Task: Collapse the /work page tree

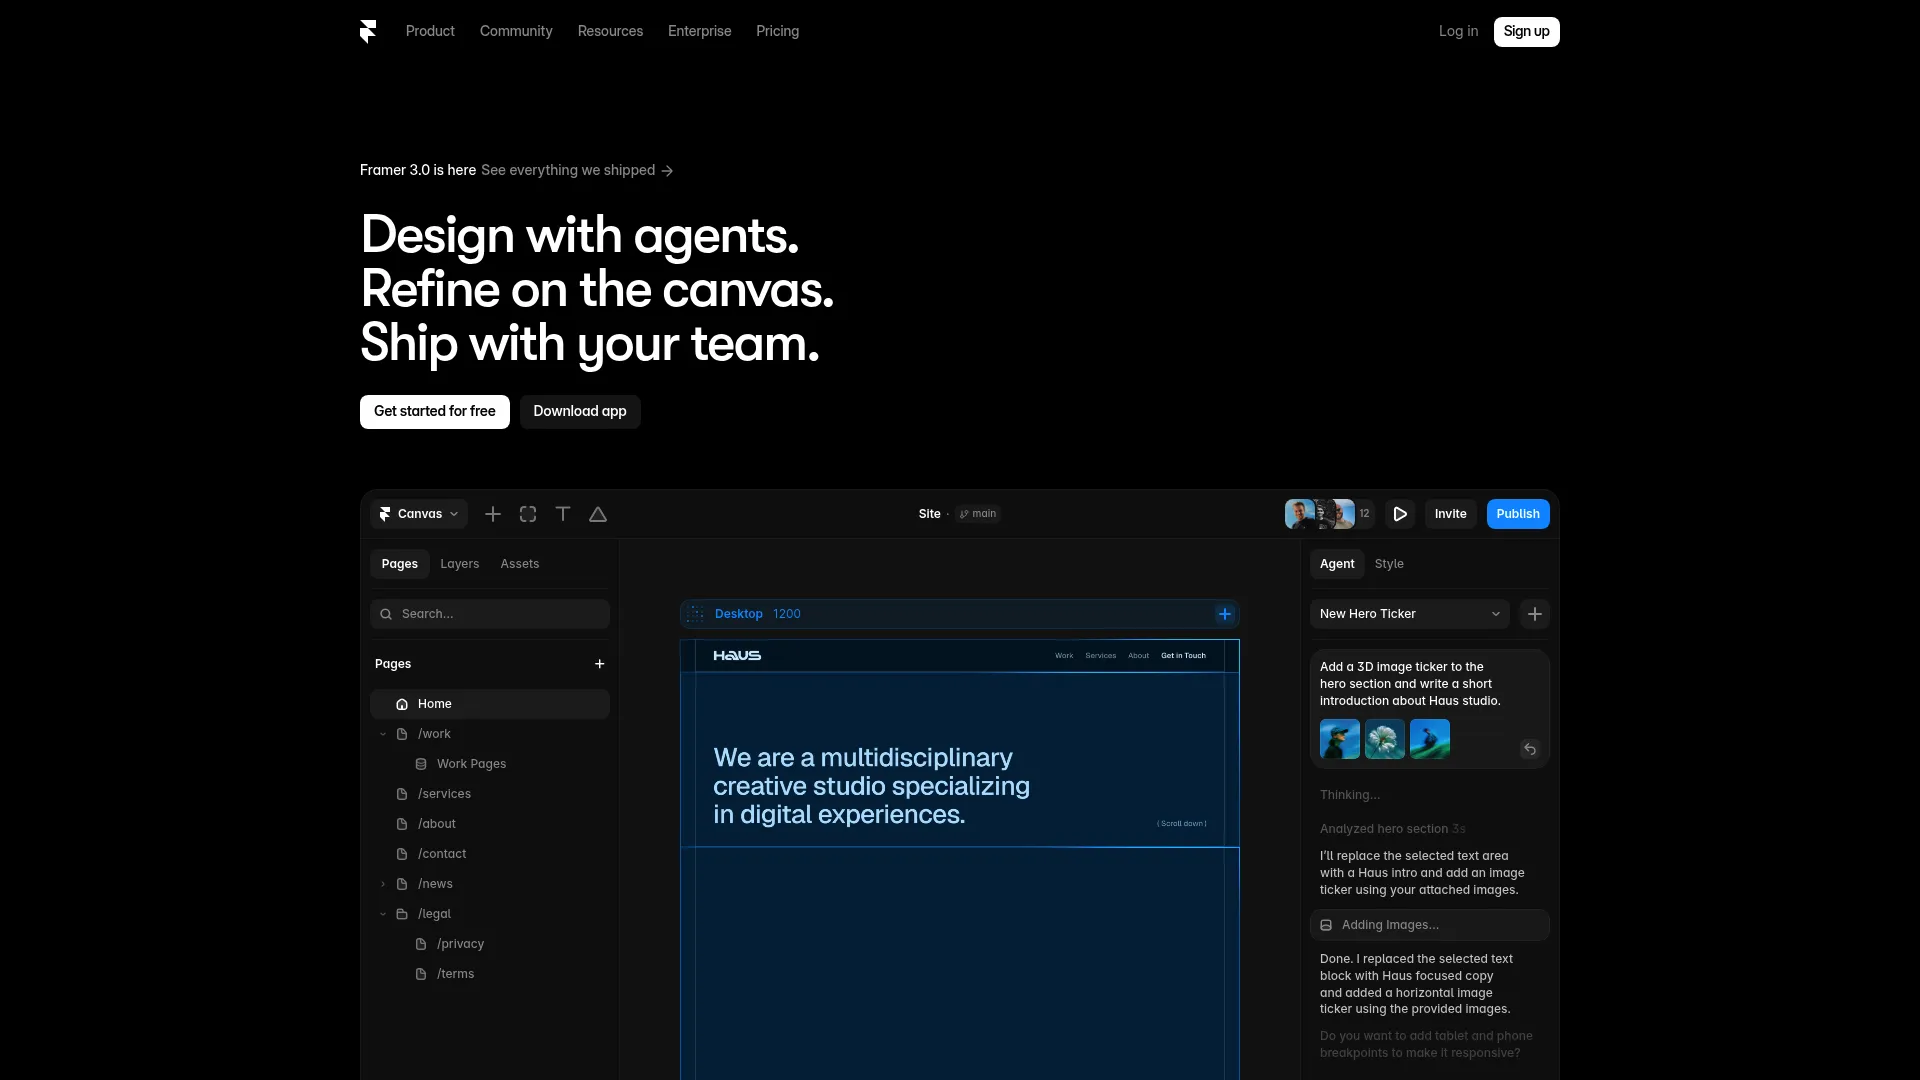Action: pyautogui.click(x=383, y=734)
